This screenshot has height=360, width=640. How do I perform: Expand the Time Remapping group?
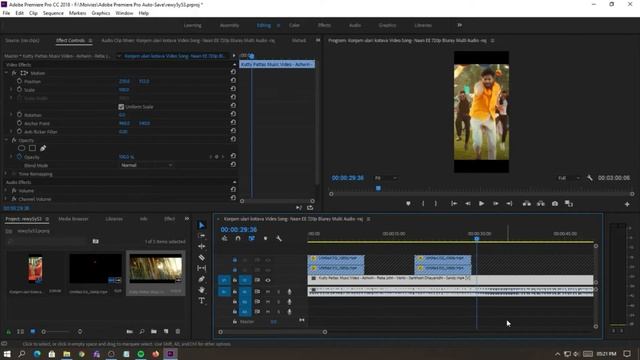tap(6, 174)
